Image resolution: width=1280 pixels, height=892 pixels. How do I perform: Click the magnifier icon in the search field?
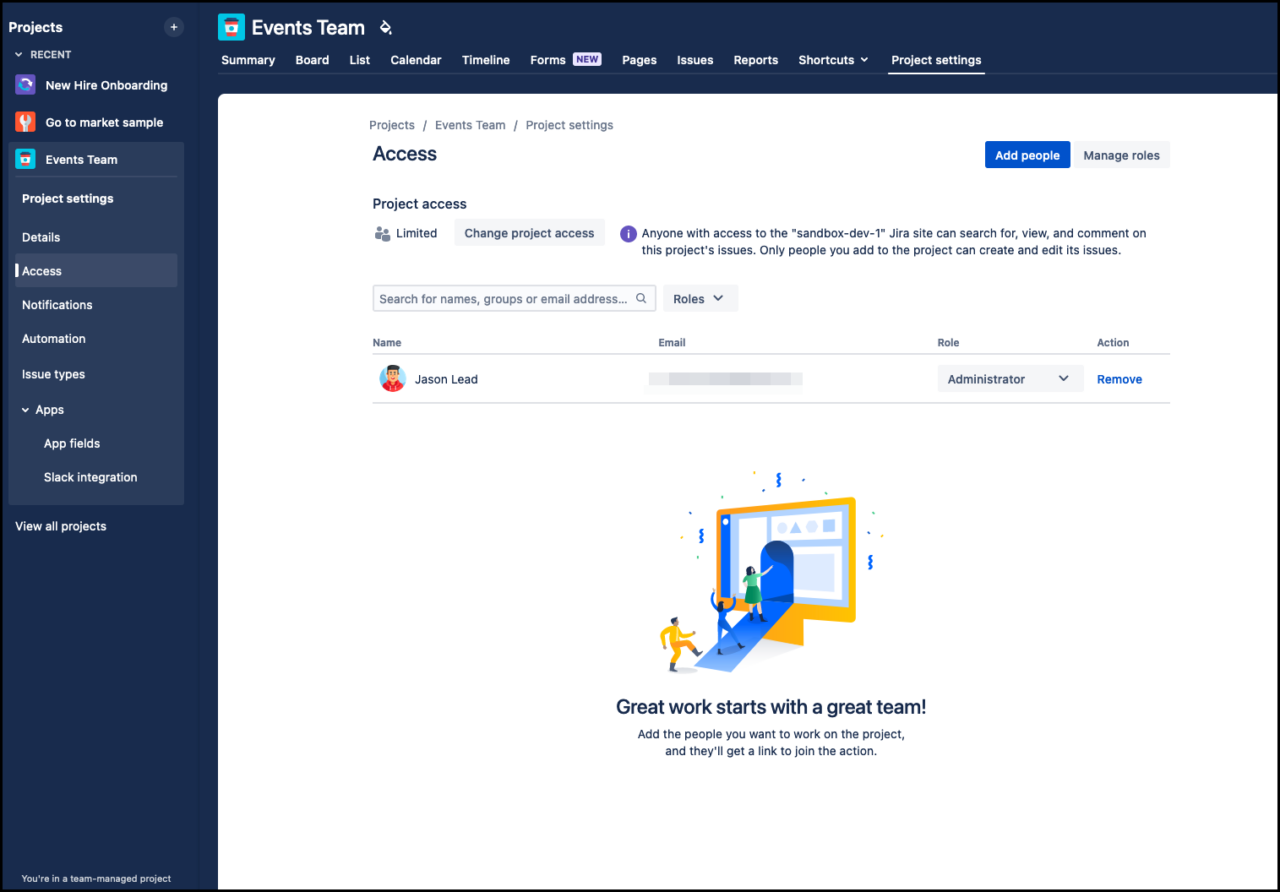point(641,298)
